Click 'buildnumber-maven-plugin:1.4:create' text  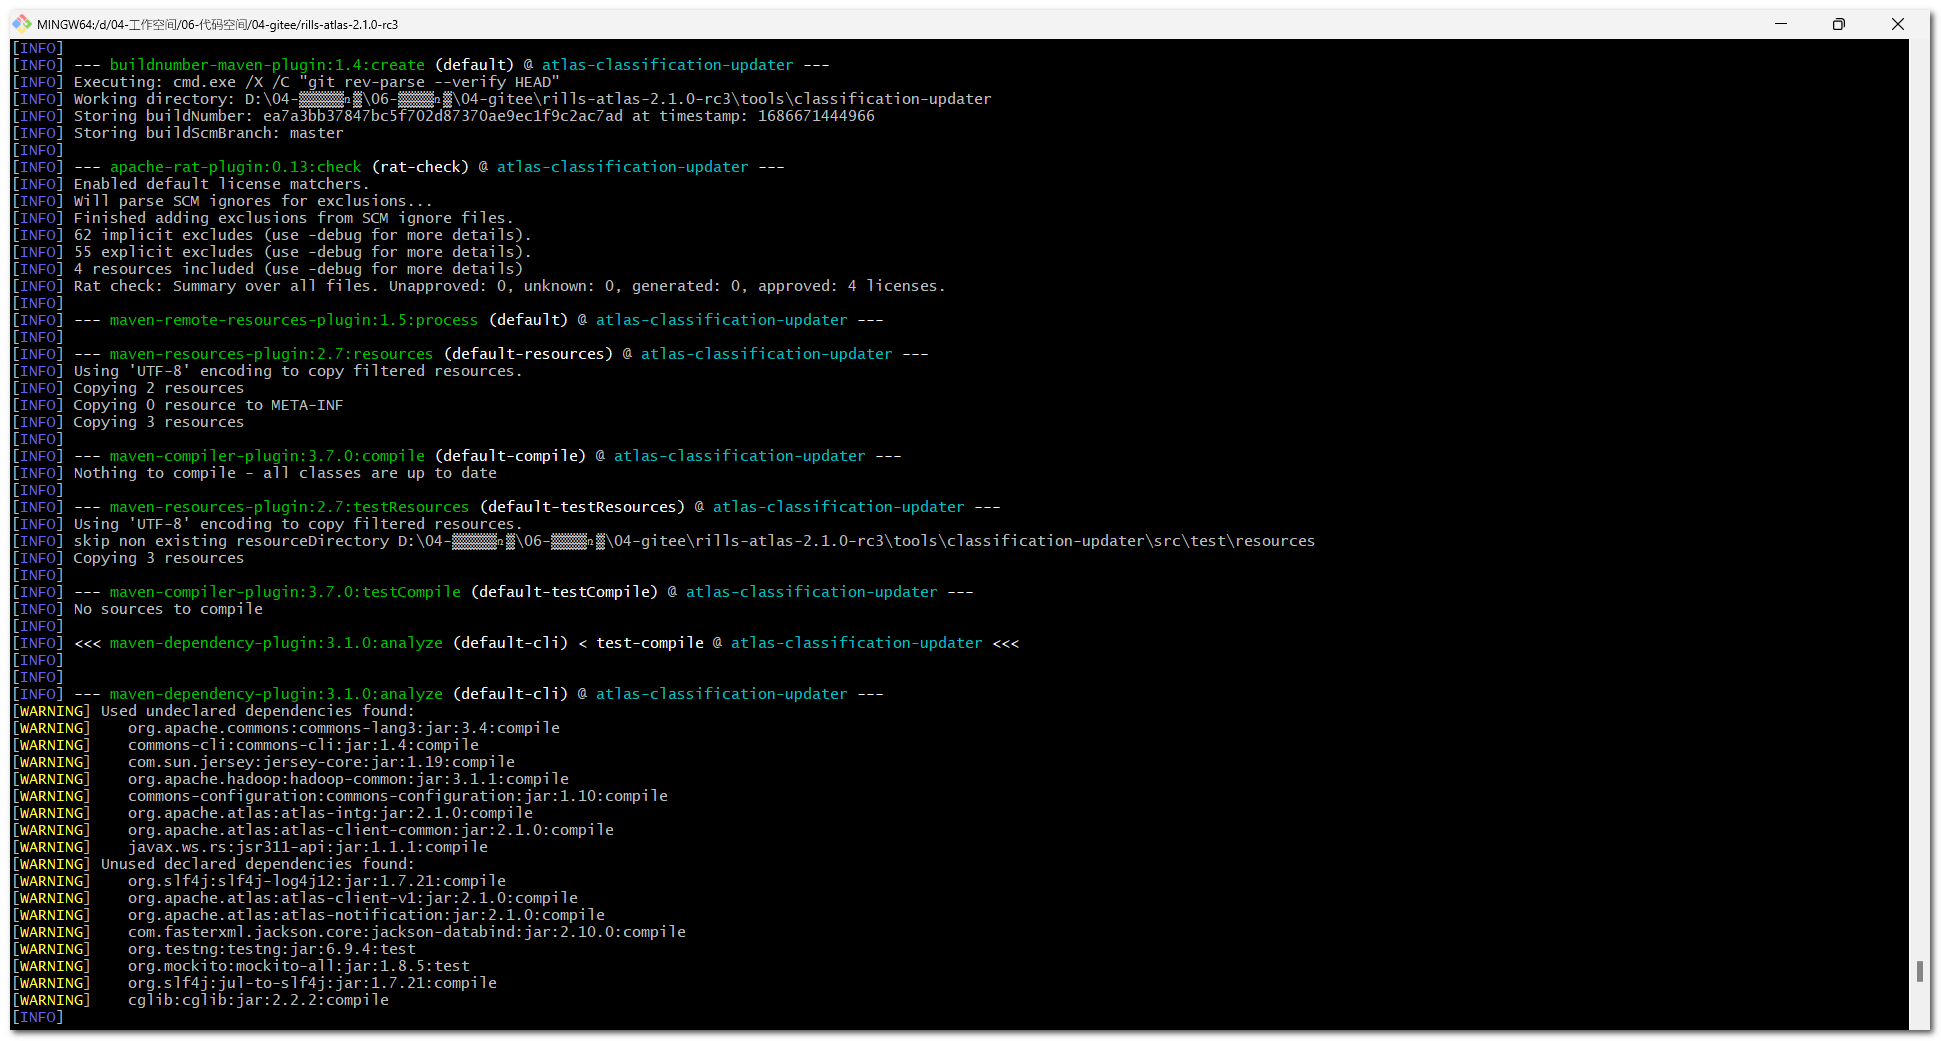(267, 65)
